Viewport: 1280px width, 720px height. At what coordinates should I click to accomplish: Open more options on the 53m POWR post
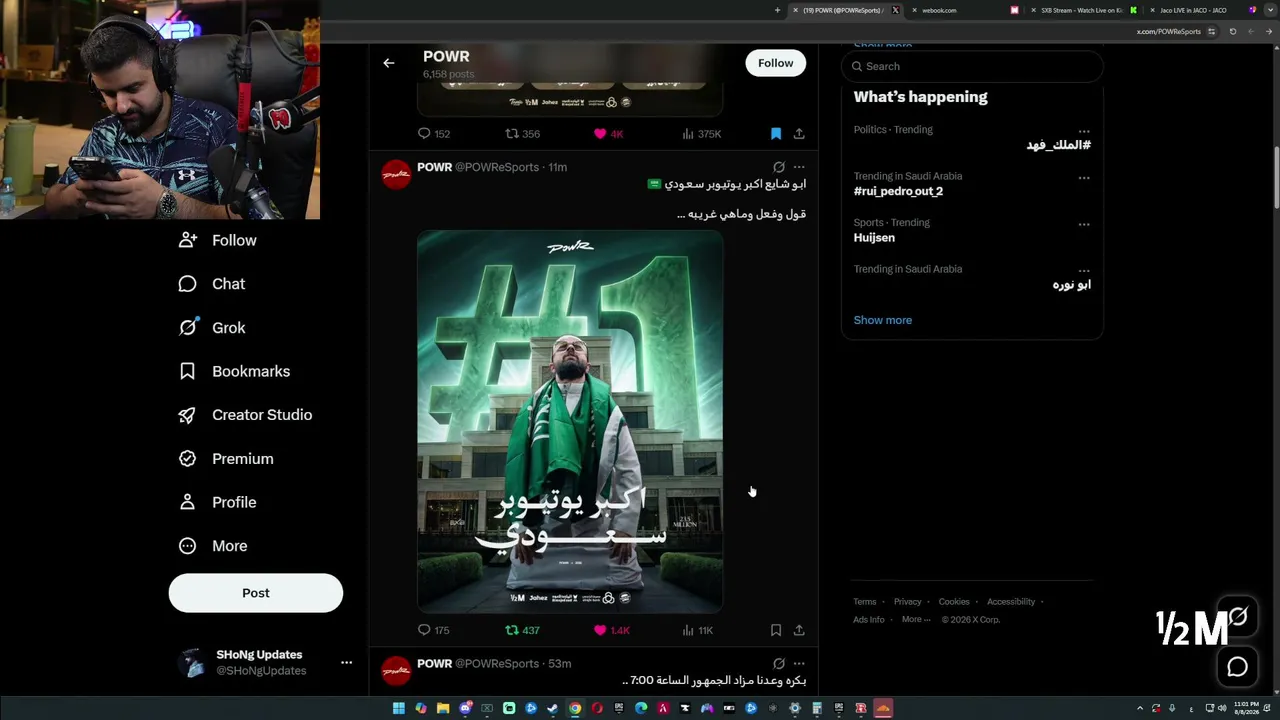(x=799, y=663)
